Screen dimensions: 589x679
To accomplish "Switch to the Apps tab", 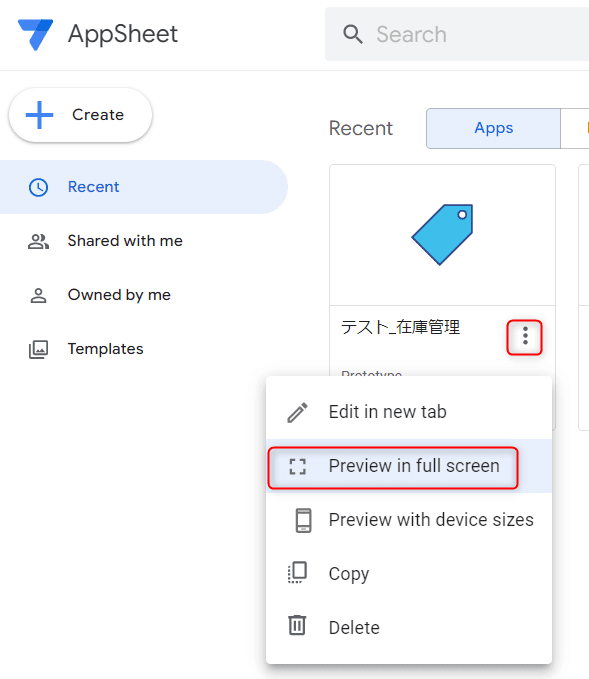I will point(493,128).
